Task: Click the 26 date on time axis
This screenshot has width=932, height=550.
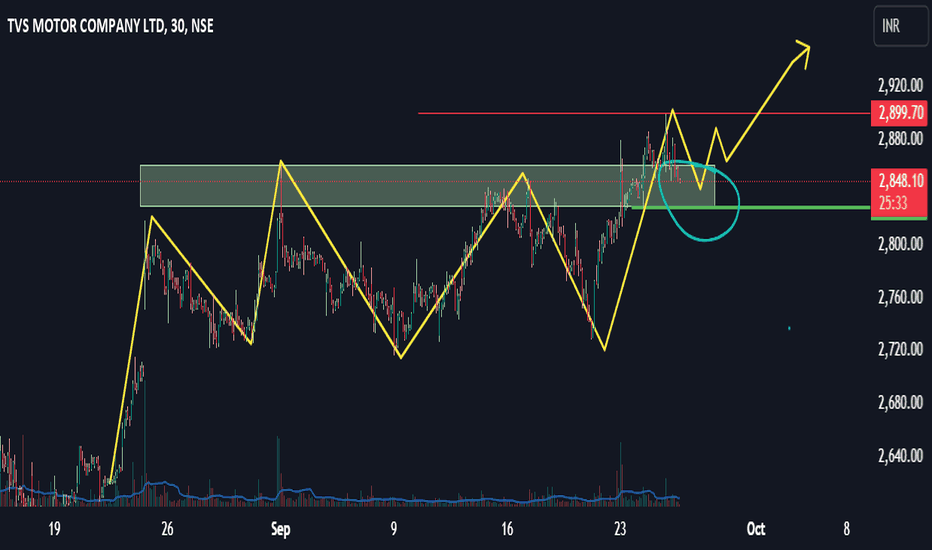Action: point(167,529)
